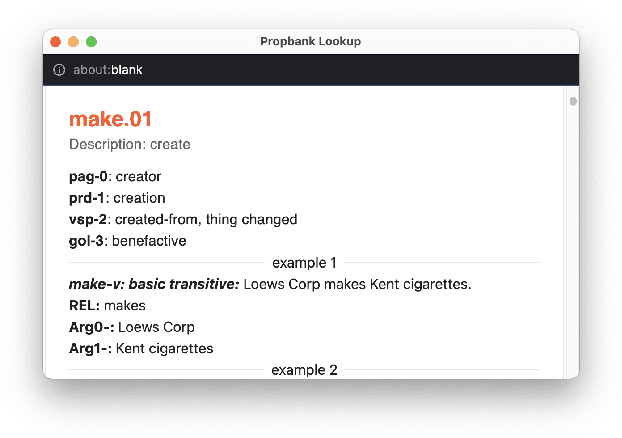622x438 pixels.
Task: Click the vsp-2 created-from role line
Action: [x=183, y=219]
